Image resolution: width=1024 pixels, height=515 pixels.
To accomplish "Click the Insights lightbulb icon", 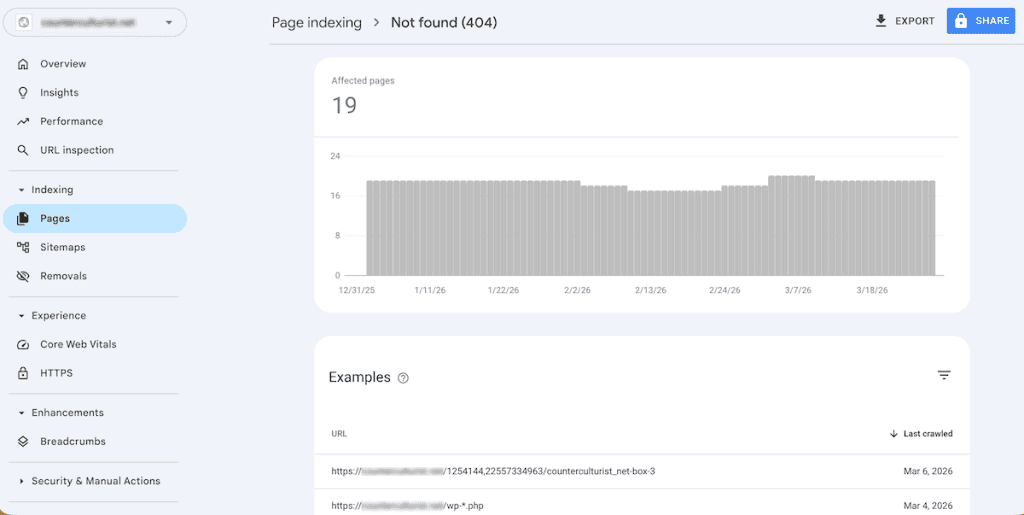I will pyautogui.click(x=23, y=93).
